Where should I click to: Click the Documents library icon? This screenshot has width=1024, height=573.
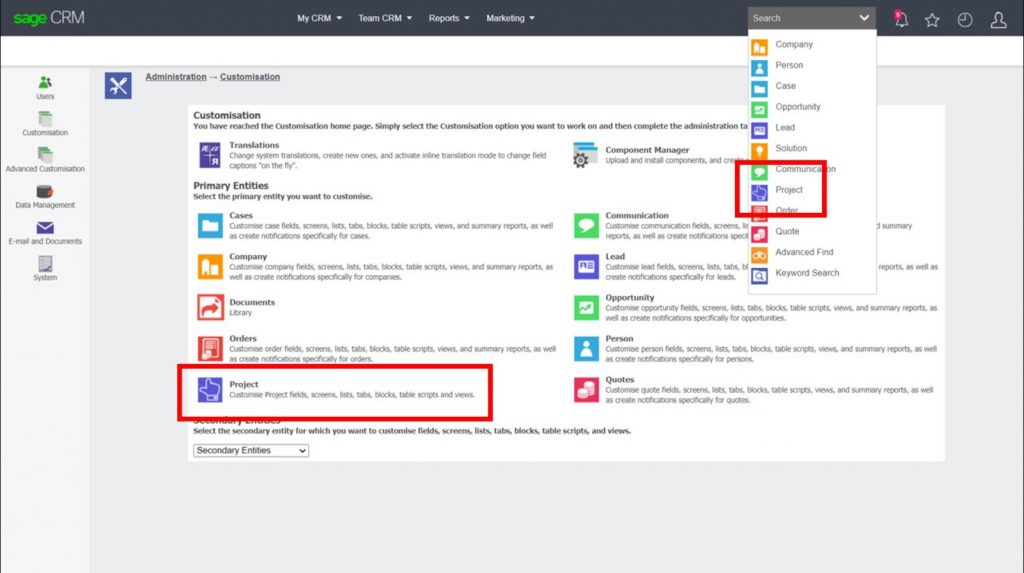[x=210, y=307]
